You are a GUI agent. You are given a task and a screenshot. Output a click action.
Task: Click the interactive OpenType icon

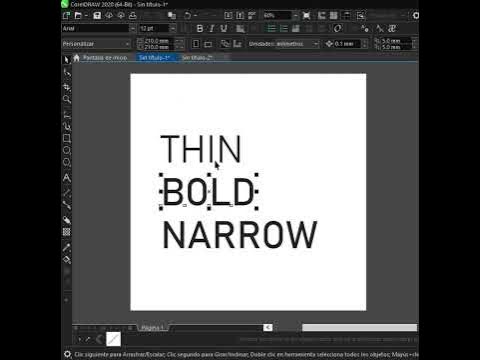337,29
